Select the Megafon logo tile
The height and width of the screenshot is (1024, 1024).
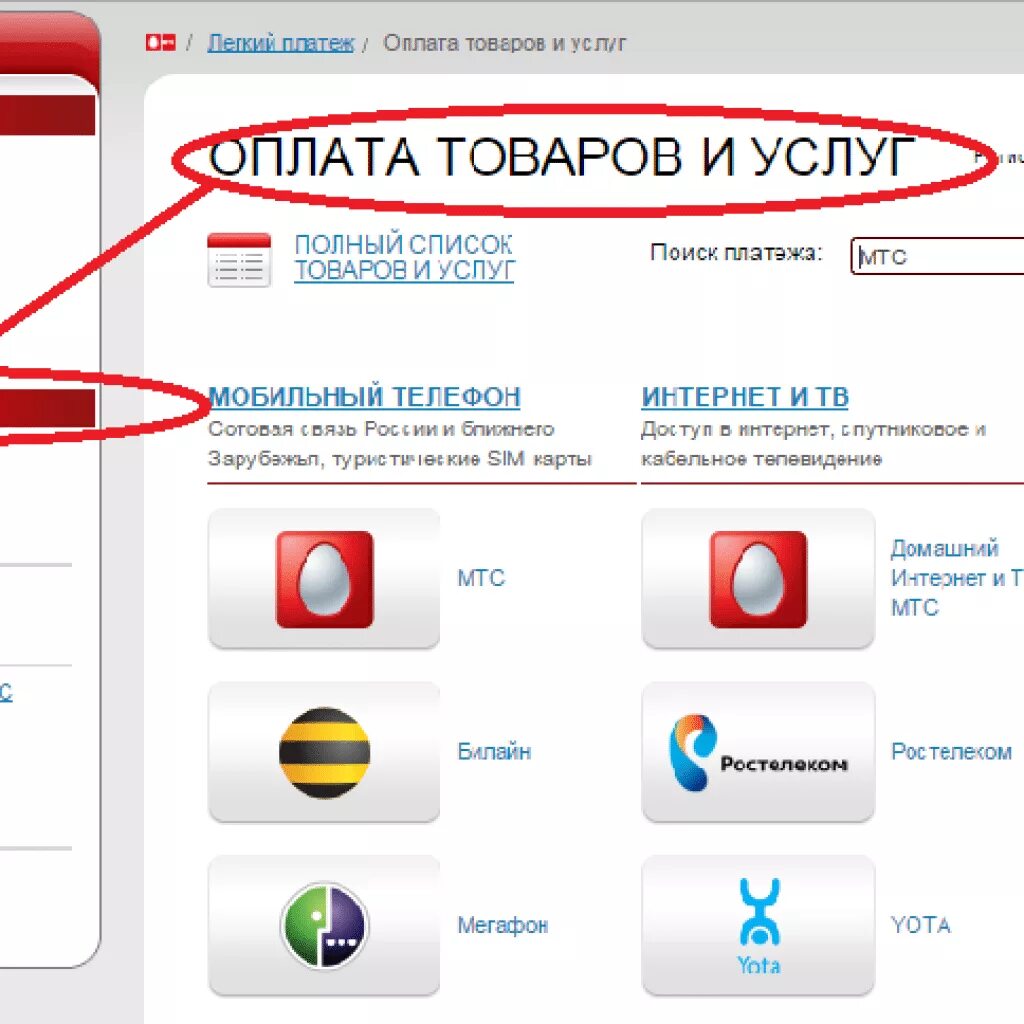pyautogui.click(x=324, y=925)
